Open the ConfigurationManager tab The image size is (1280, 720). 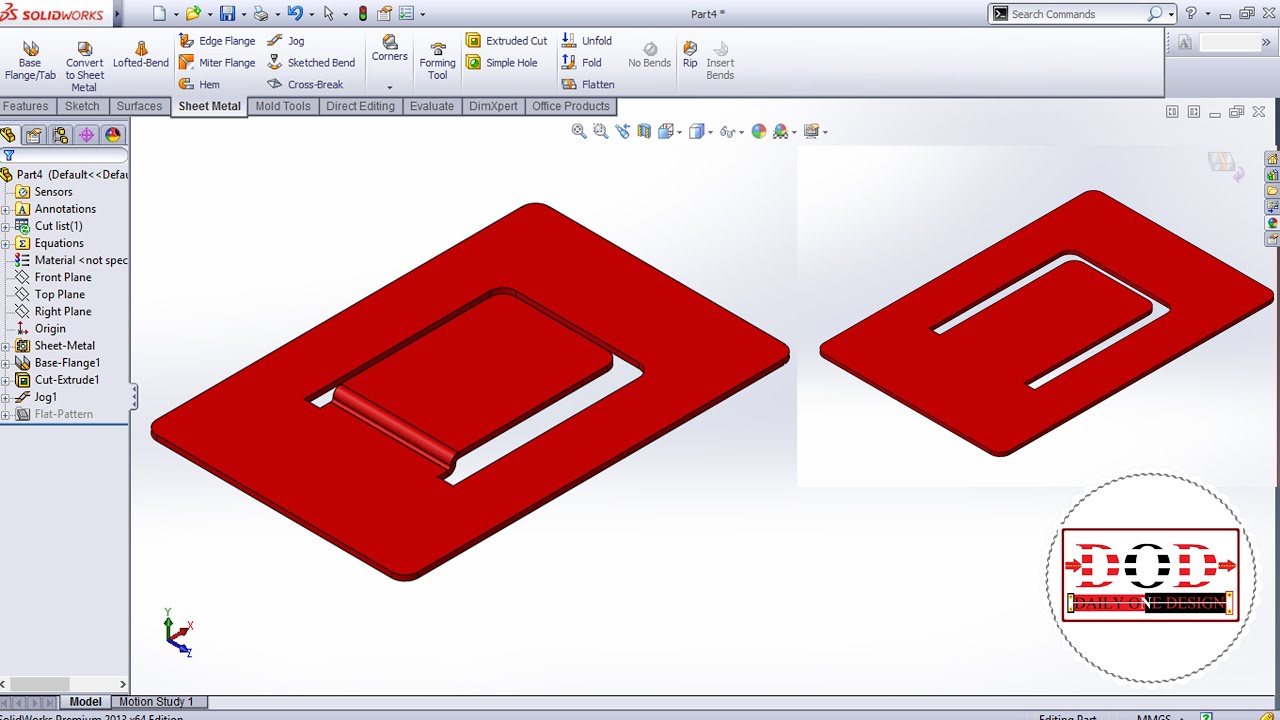[x=60, y=135]
